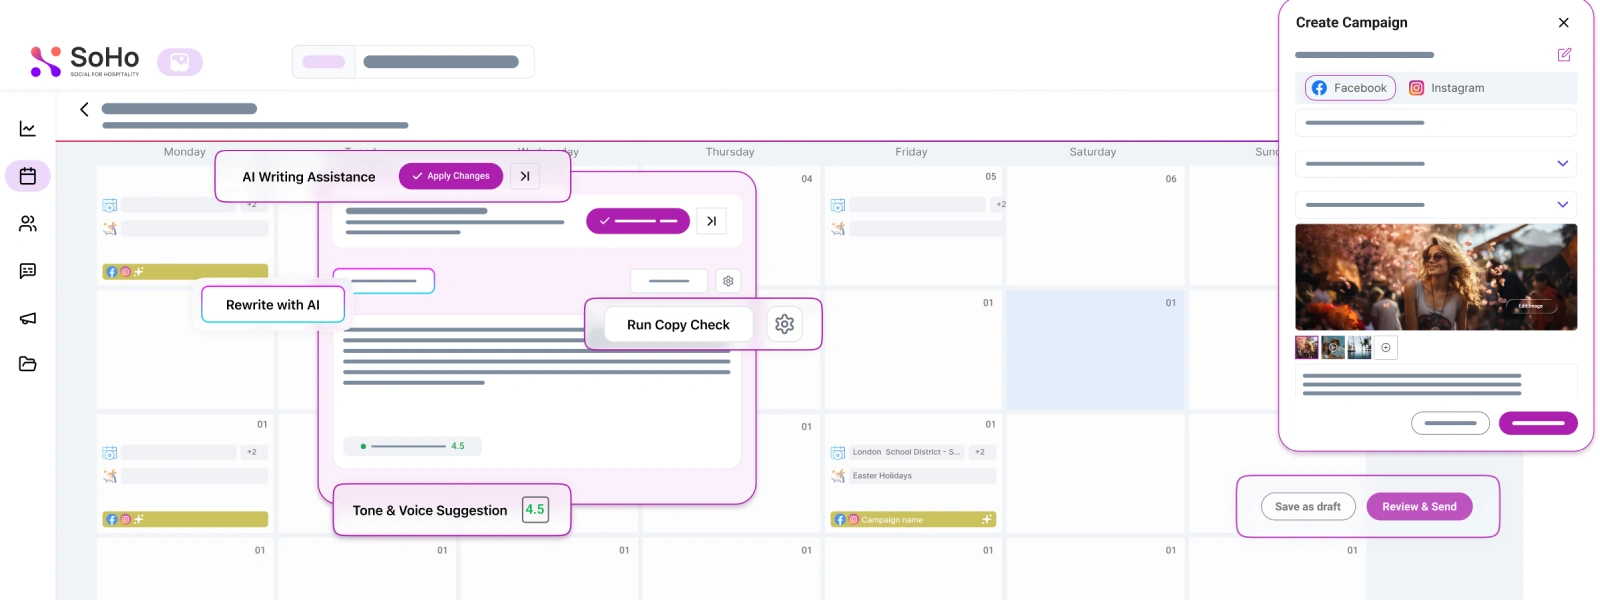Click the Friday column header
This screenshot has height=600, width=1600.
(911, 152)
